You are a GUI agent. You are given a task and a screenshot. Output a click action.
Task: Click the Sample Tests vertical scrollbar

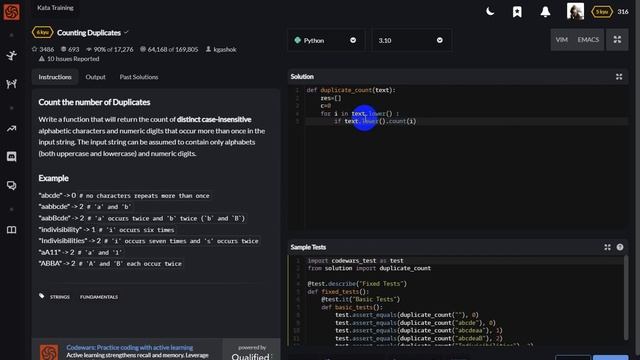tap(626, 298)
